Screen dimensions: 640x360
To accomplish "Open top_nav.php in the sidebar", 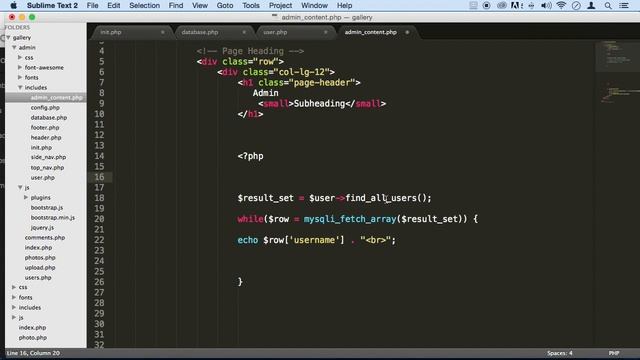I will 47,167.
